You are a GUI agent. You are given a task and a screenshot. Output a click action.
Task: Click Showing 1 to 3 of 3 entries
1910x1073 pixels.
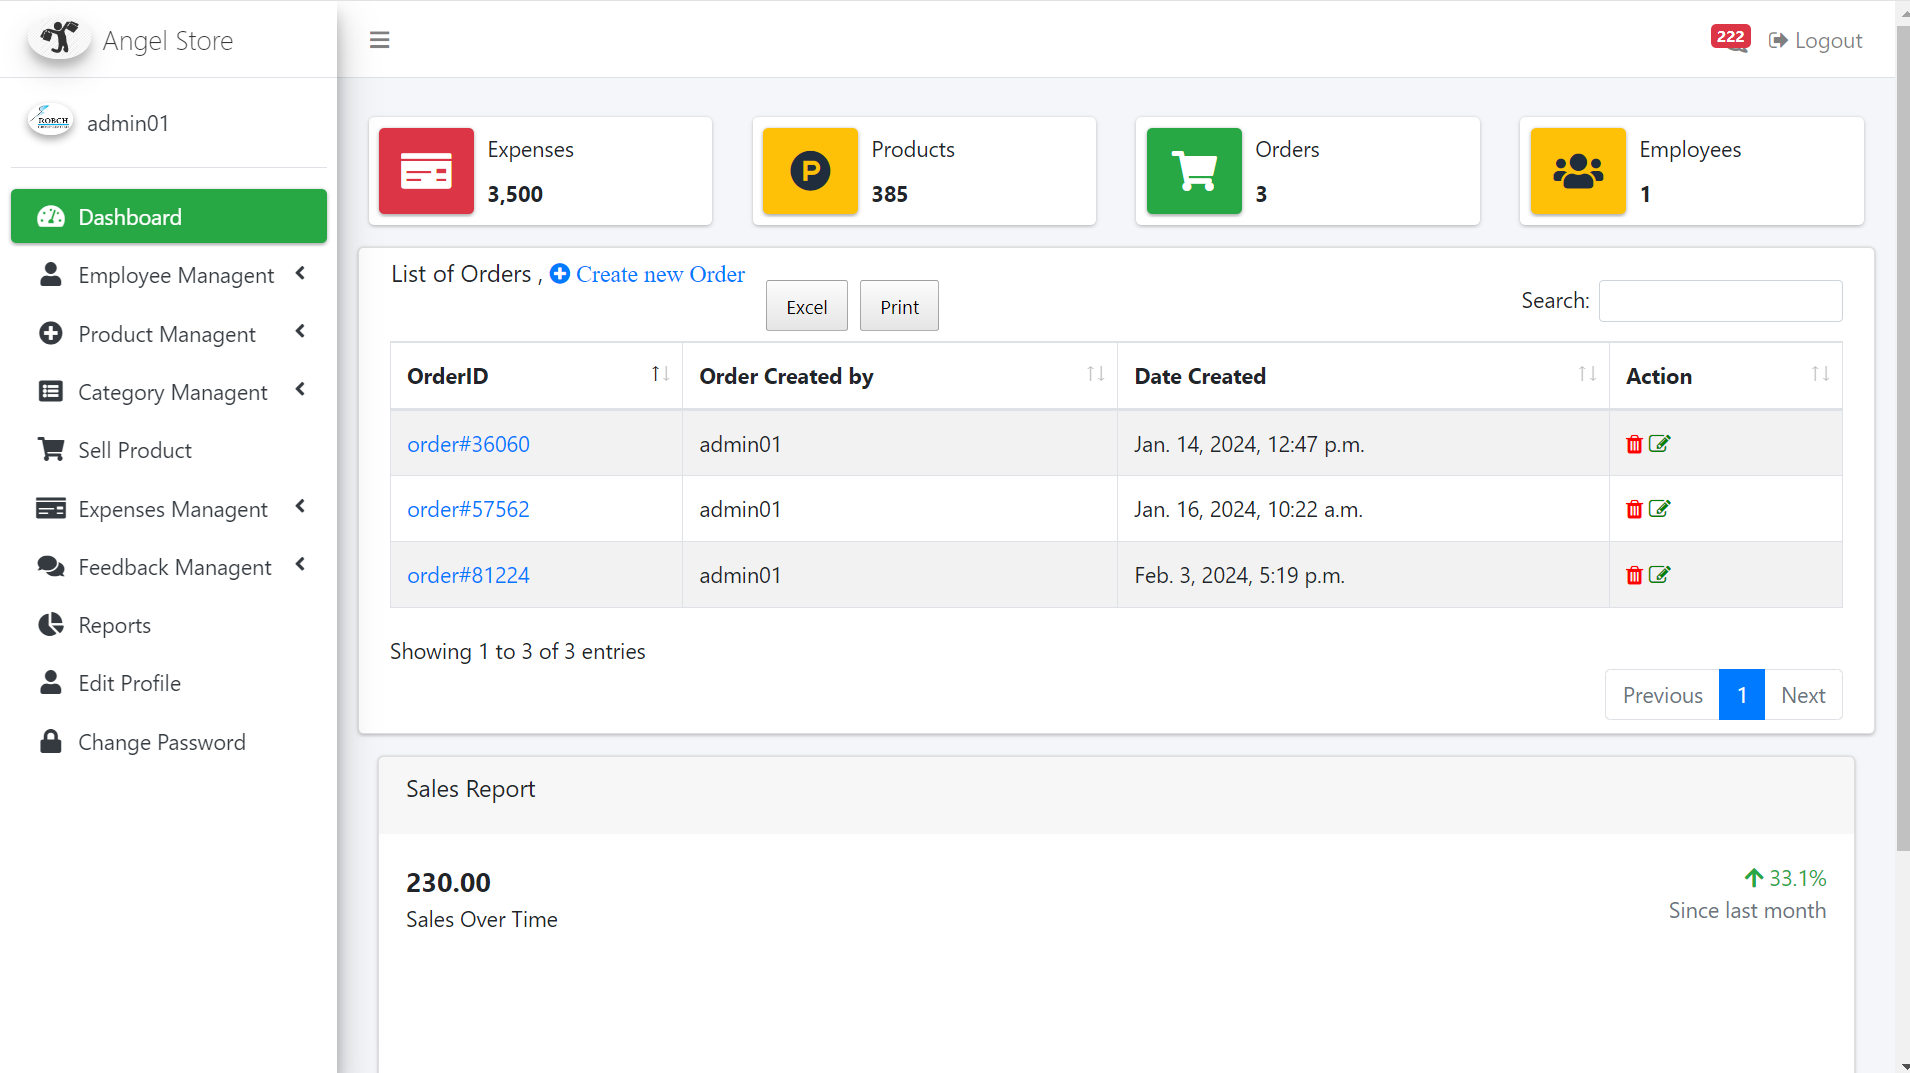[517, 651]
